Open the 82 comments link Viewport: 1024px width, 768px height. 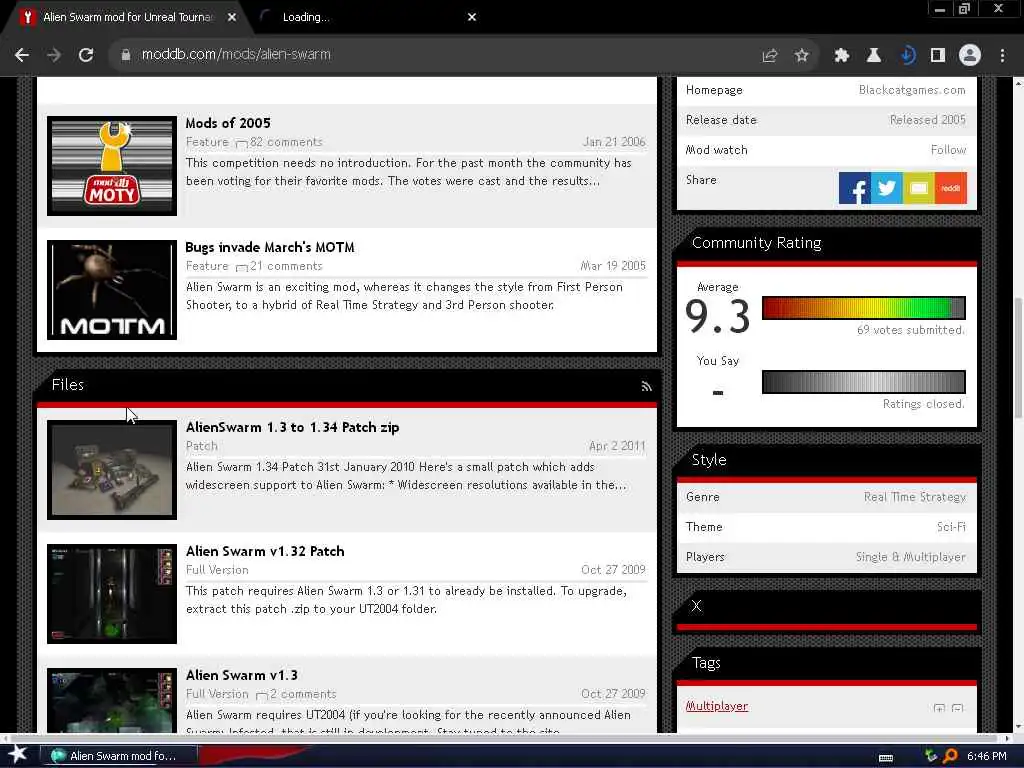click(x=286, y=142)
